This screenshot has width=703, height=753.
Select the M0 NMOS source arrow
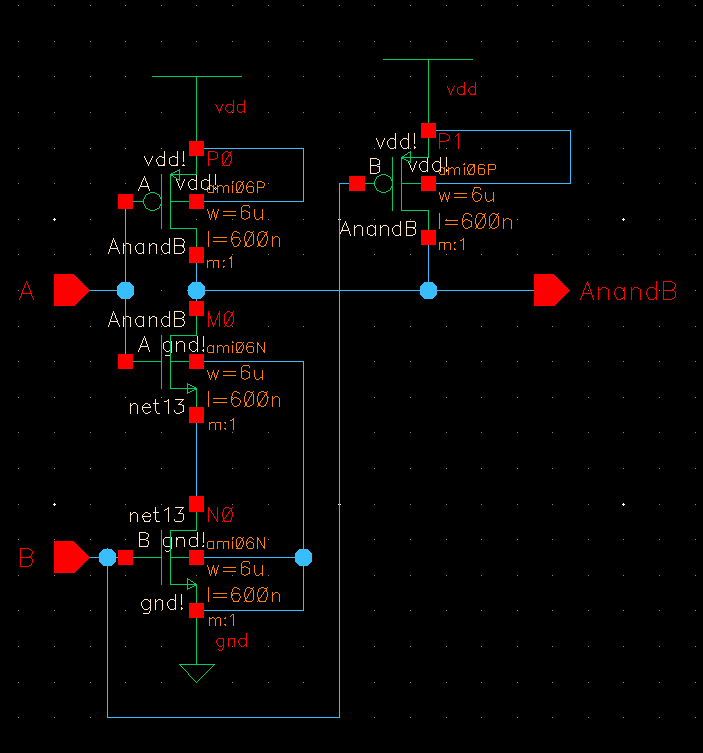(x=191, y=389)
